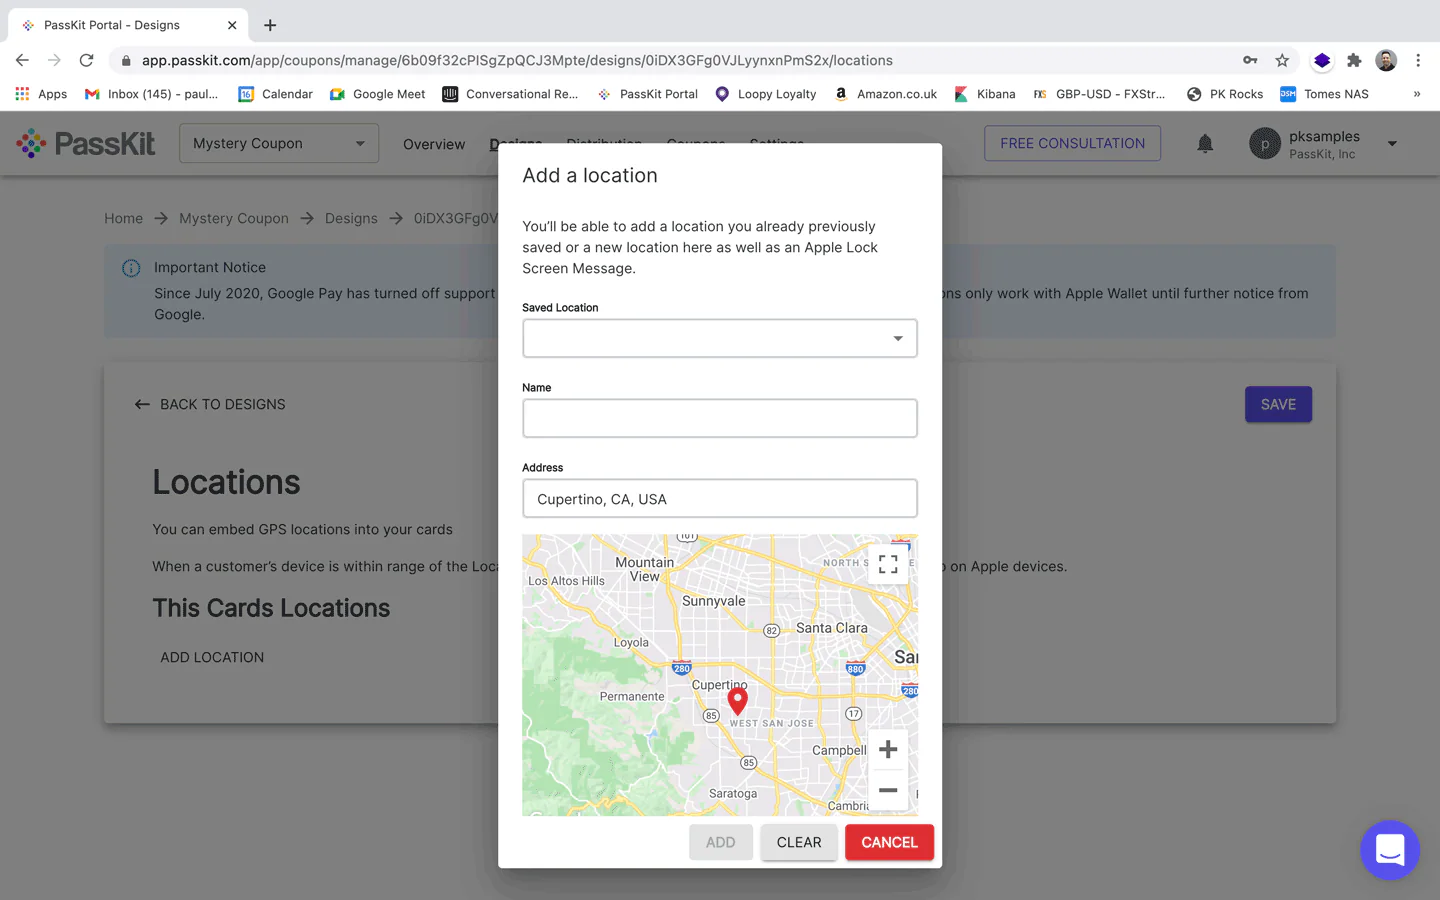Open the notifications bell
1440x900 pixels.
pos(1205,144)
